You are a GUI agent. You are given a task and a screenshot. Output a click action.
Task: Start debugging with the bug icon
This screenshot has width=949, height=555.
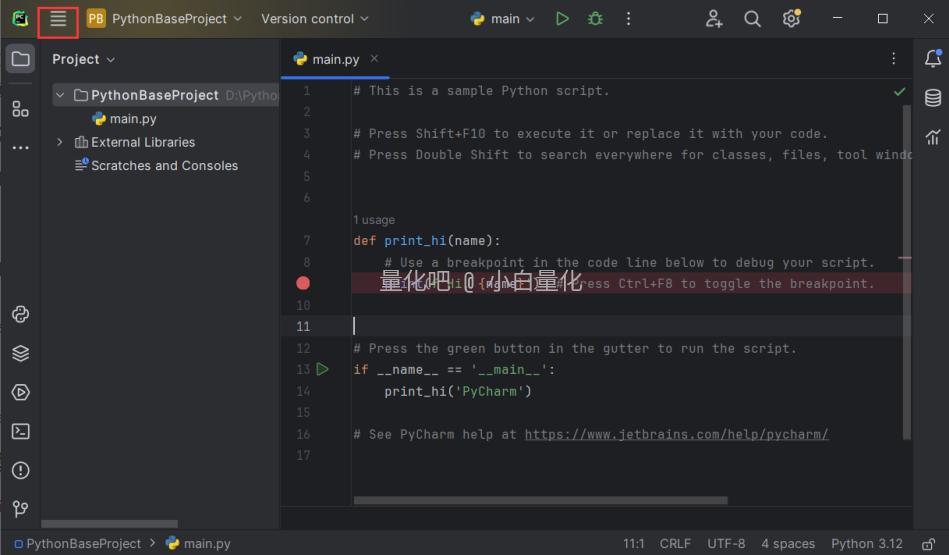tap(595, 19)
